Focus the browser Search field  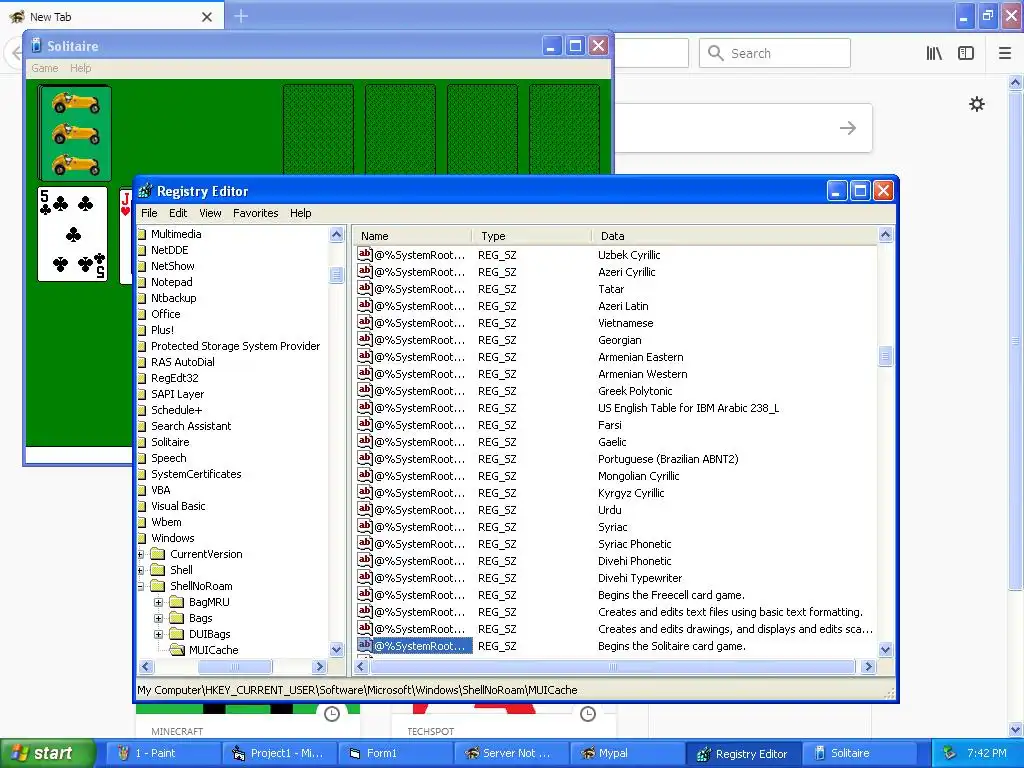coord(775,53)
